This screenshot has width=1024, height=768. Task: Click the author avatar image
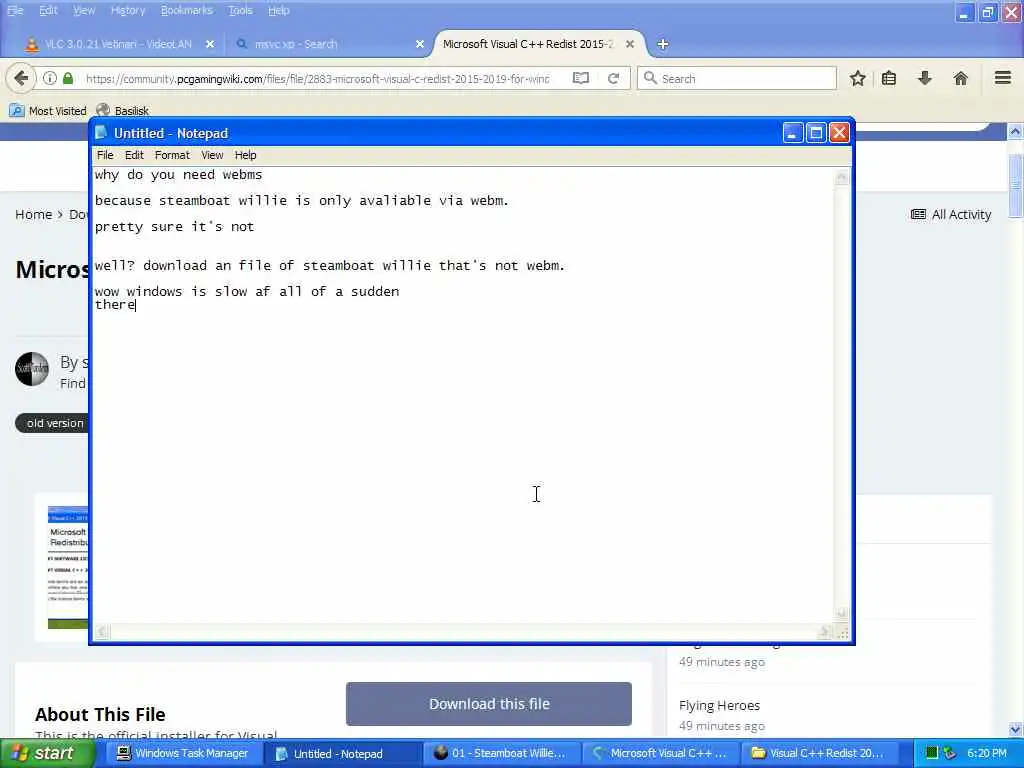[32, 368]
